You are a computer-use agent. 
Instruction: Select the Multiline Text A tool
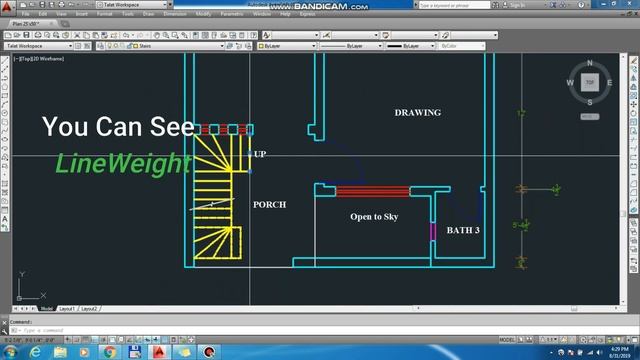click(5, 219)
